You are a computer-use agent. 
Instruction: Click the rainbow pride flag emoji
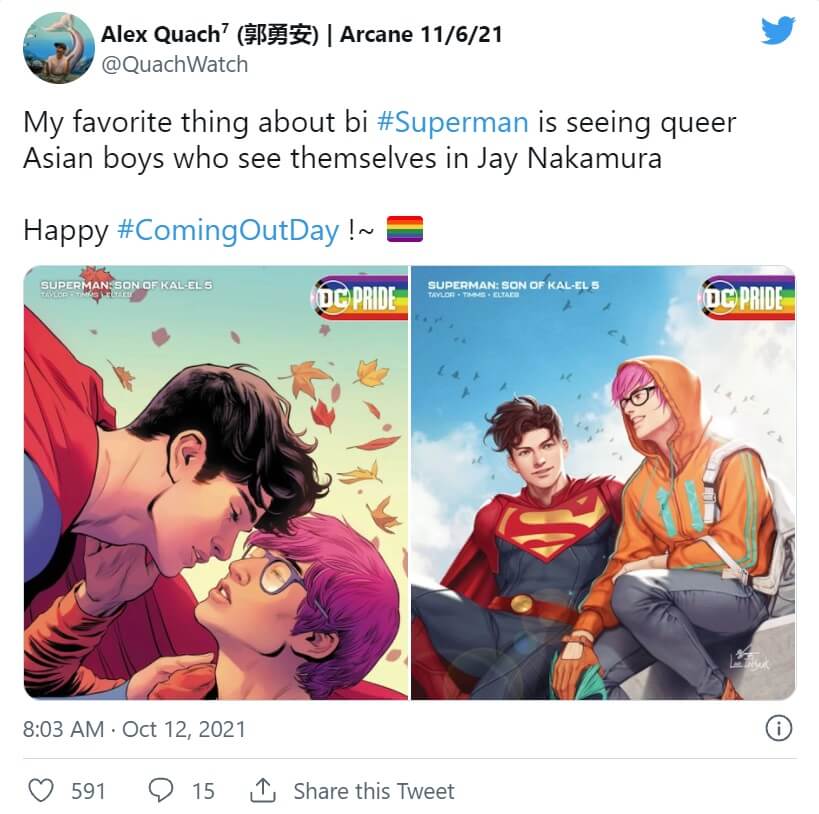405,229
